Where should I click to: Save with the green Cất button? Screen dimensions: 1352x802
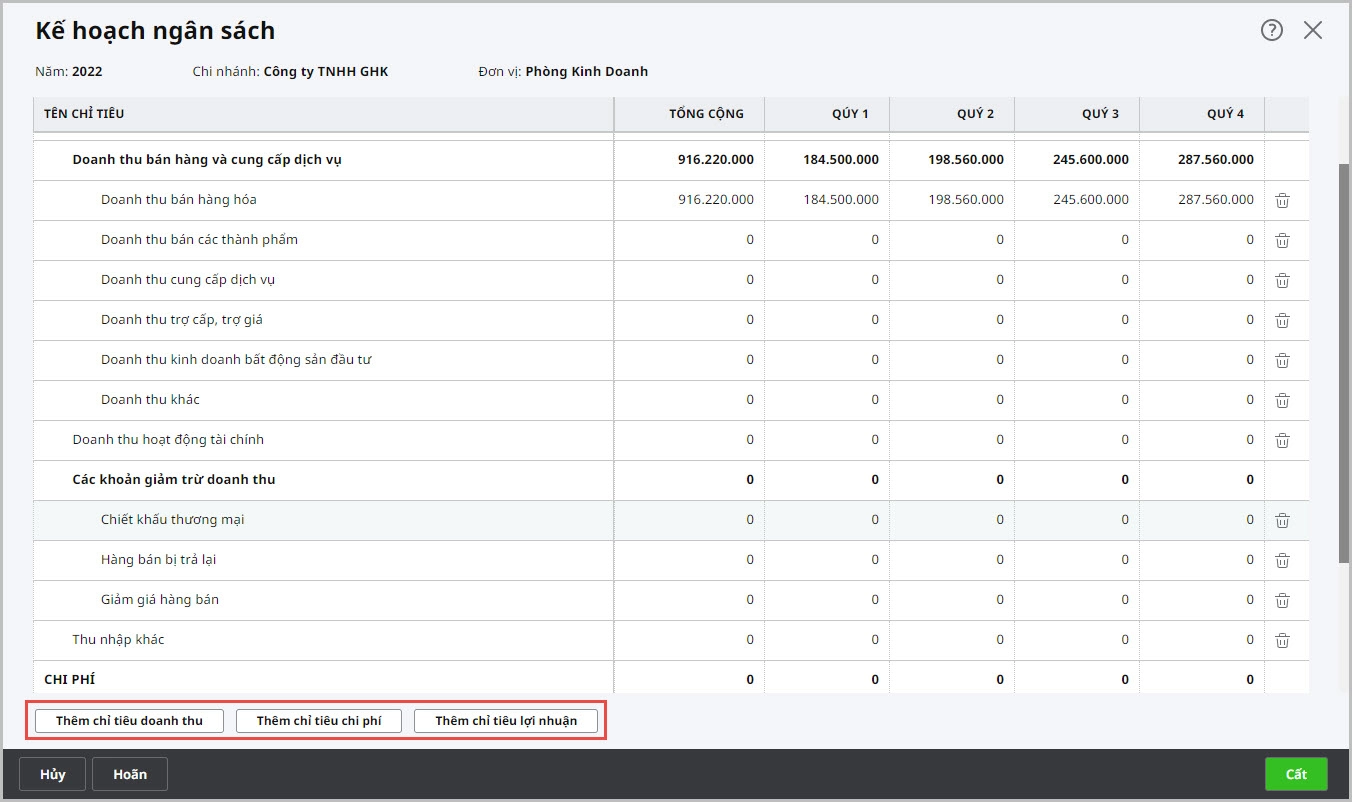pyautogui.click(x=1296, y=774)
